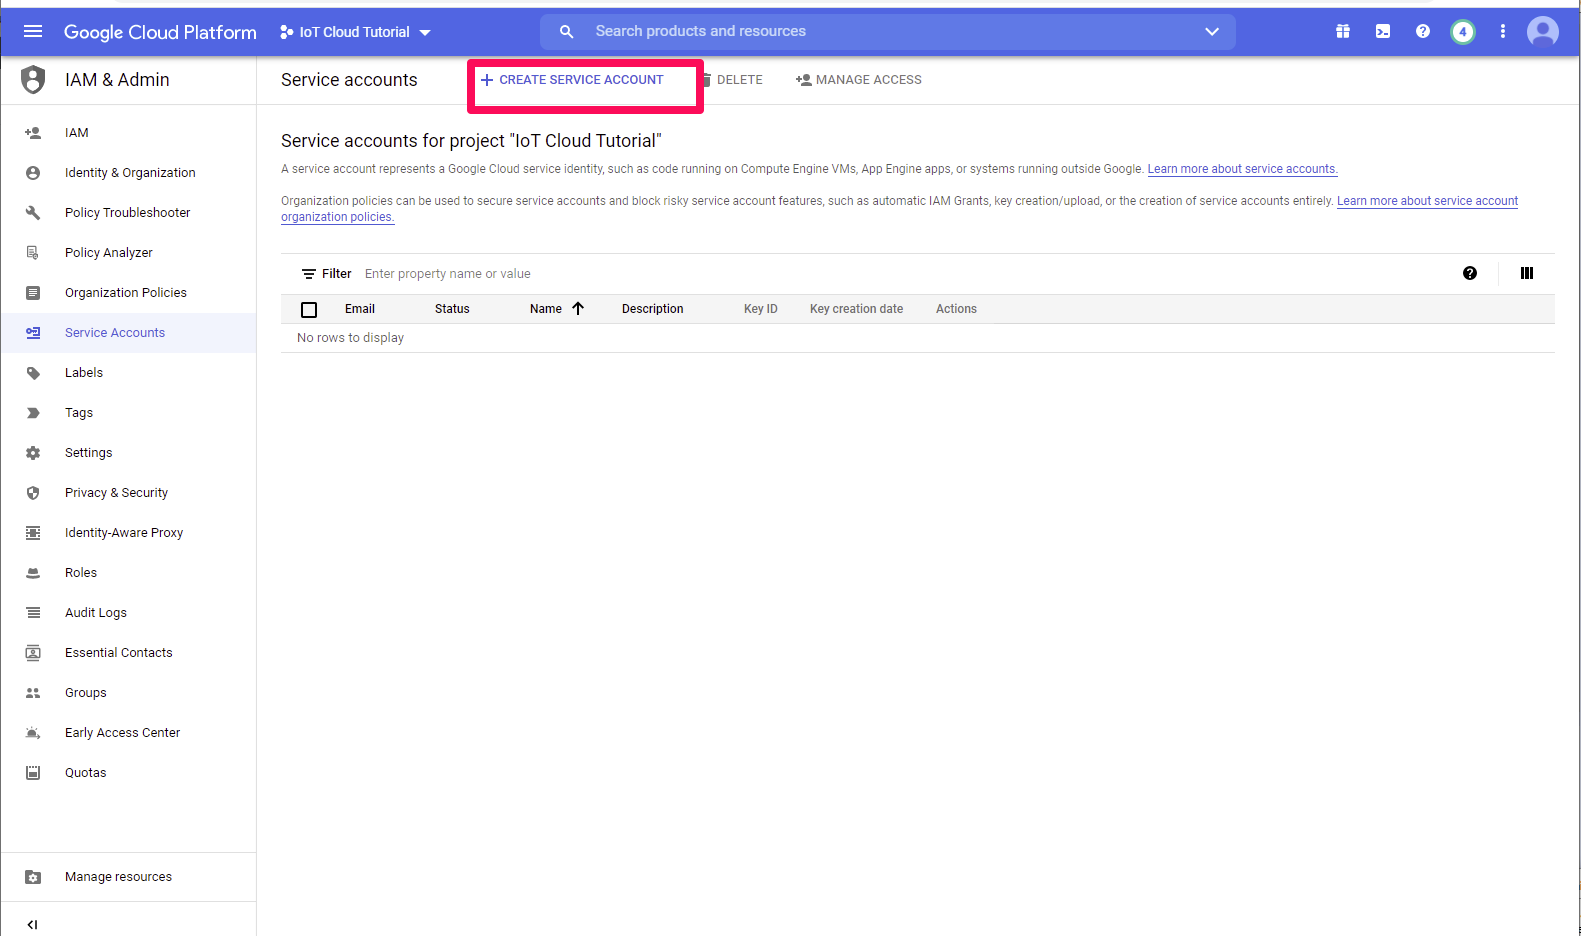Collapse the left navigation panel
The width and height of the screenshot is (1581, 936).
click(x=32, y=925)
